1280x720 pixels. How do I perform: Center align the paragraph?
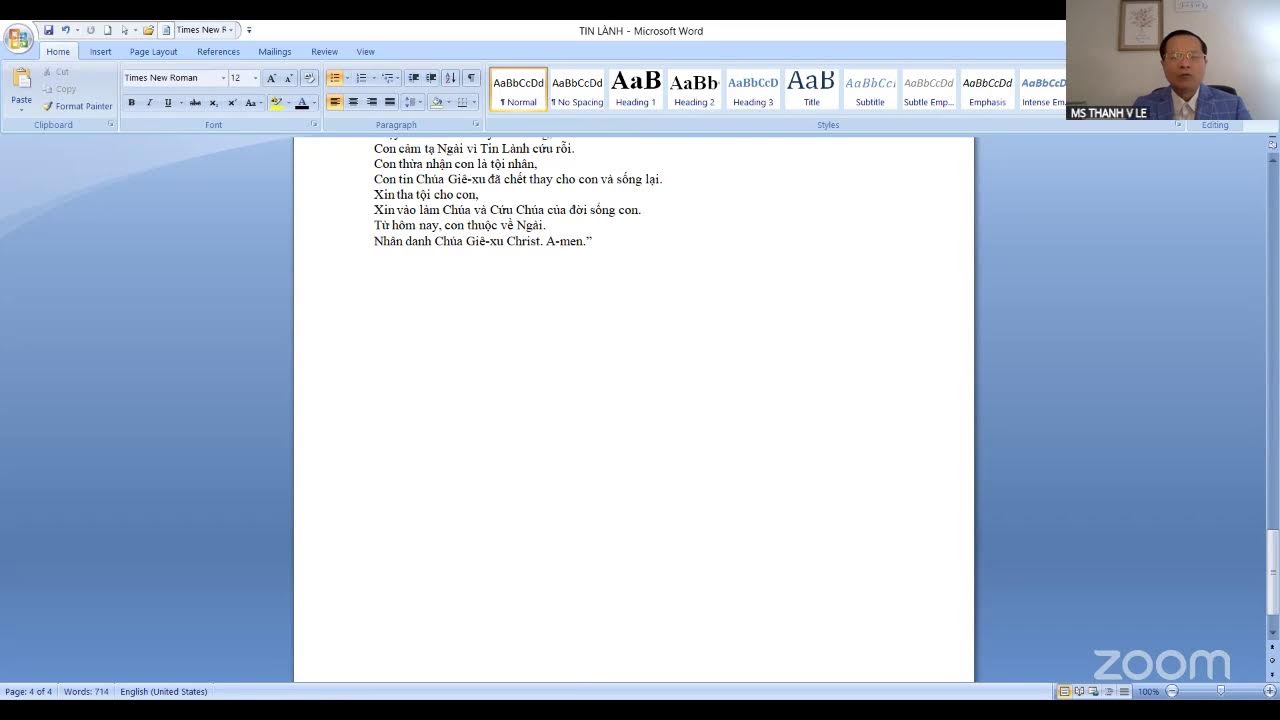tap(353, 102)
